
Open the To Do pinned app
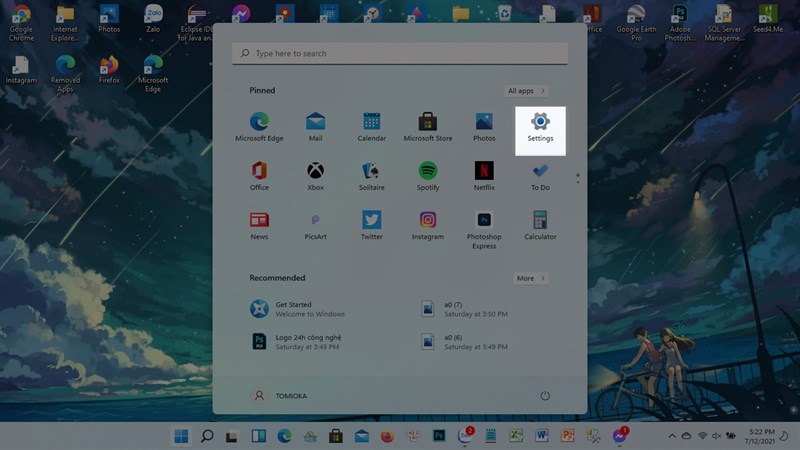point(540,176)
